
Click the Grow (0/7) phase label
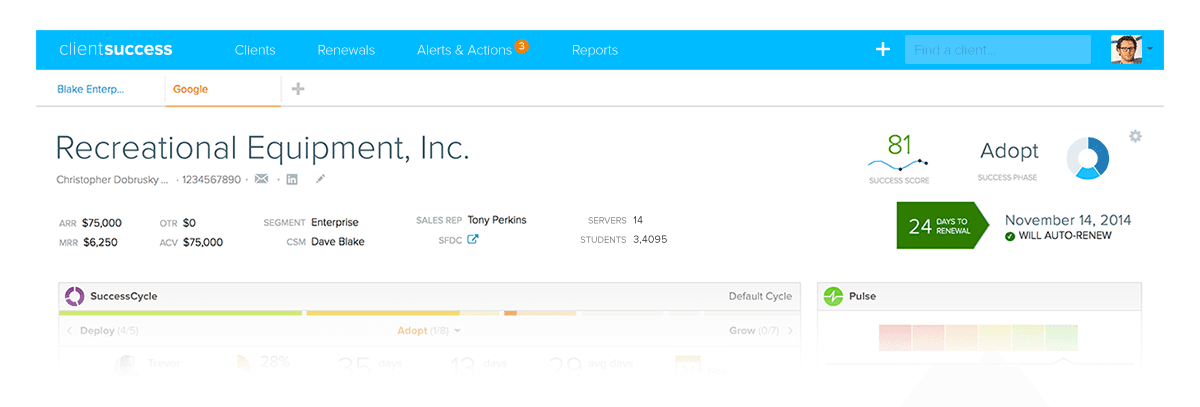(755, 330)
